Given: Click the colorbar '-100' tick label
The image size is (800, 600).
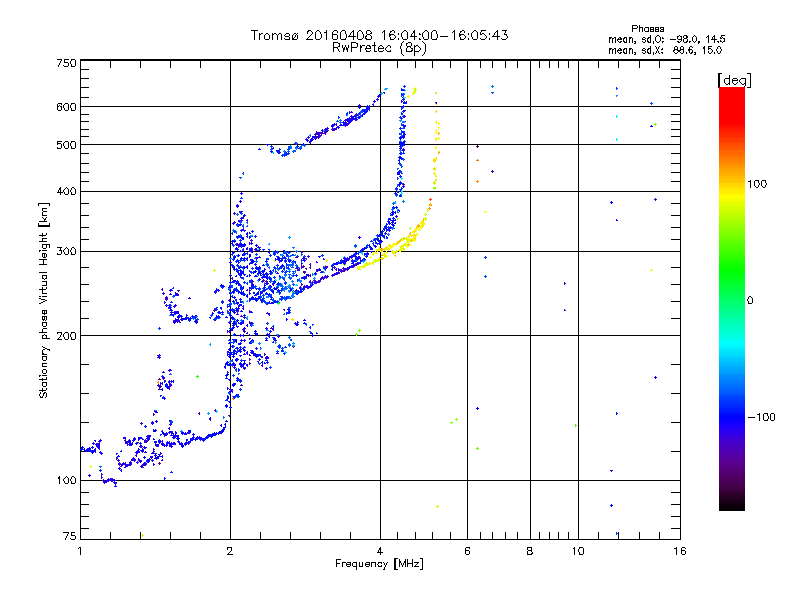Looking at the screenshot, I should [x=762, y=417].
